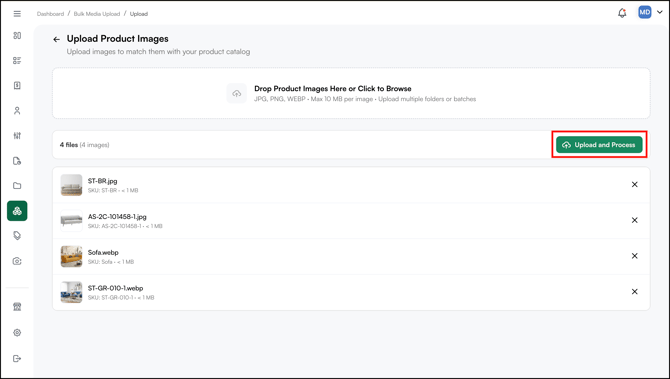Remove Sofa.webp from the list
The height and width of the screenshot is (379, 670).
pos(635,256)
